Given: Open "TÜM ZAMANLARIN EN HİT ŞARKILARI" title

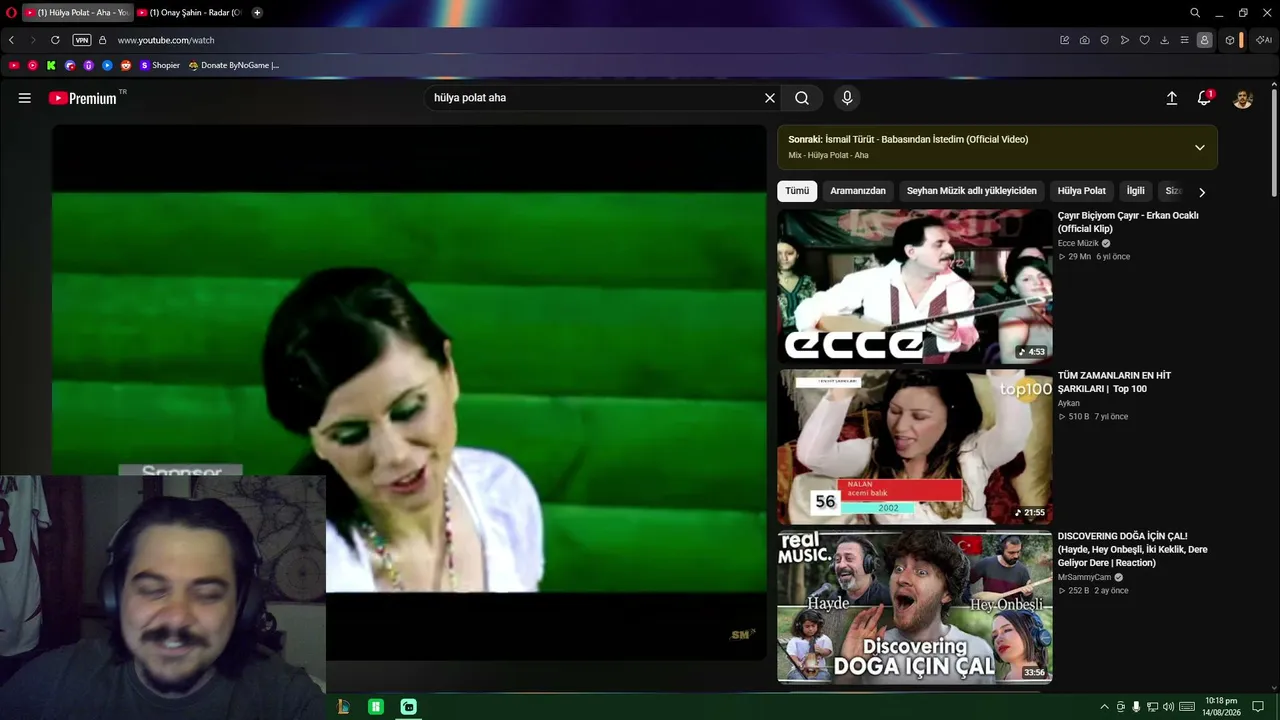Looking at the screenshot, I should [1114, 382].
